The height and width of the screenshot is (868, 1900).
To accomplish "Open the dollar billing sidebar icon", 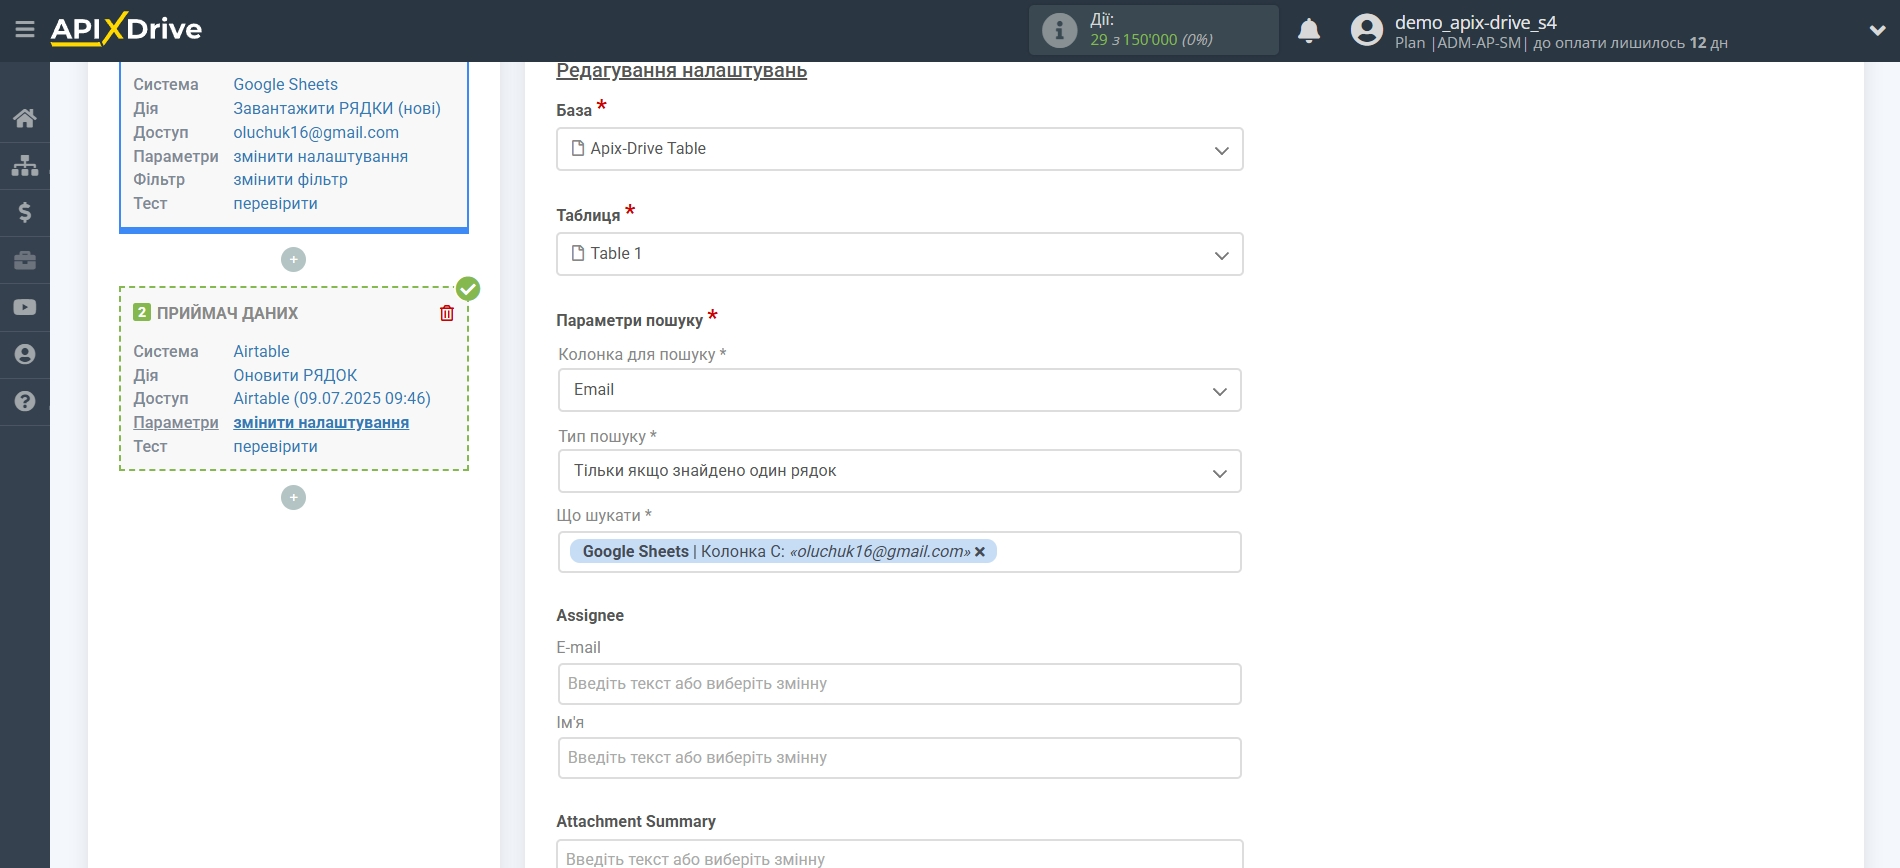I will tap(25, 212).
